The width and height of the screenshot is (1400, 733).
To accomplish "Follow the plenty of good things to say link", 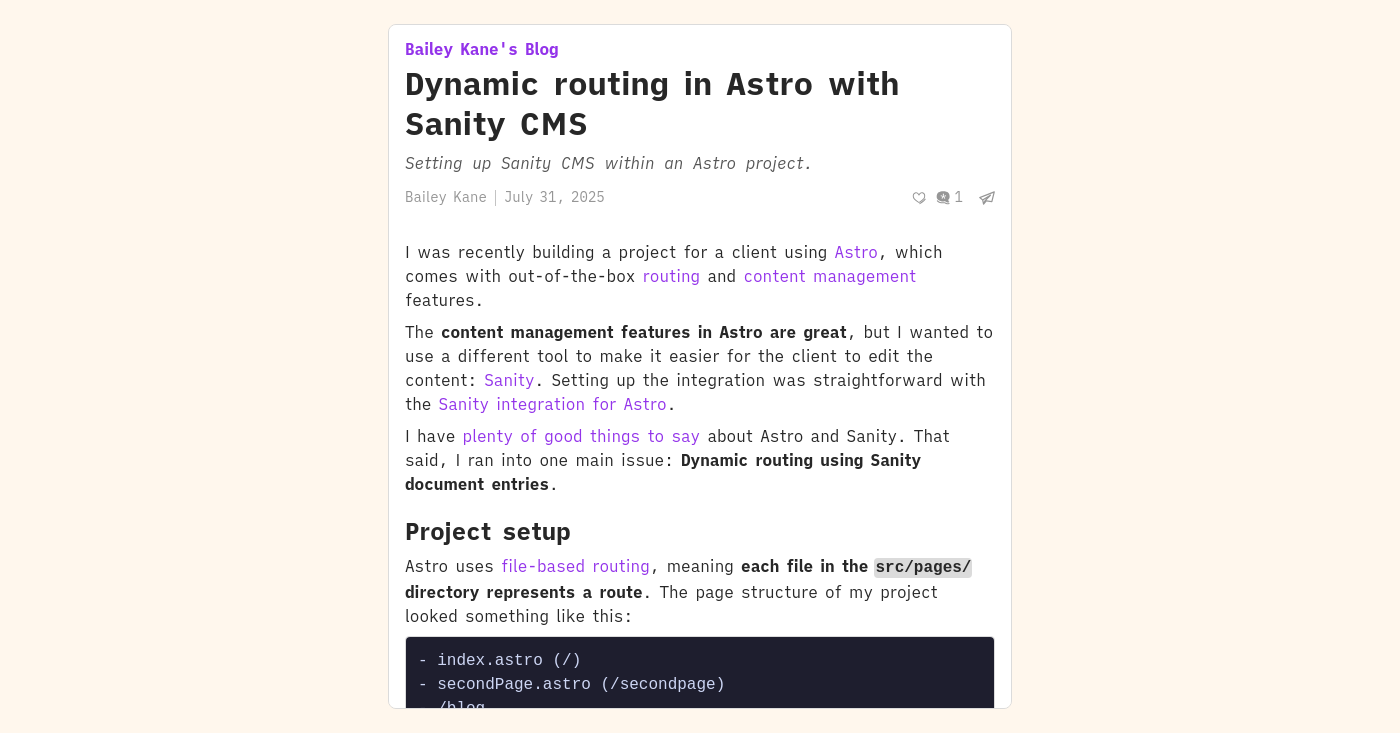I will 581,437.
